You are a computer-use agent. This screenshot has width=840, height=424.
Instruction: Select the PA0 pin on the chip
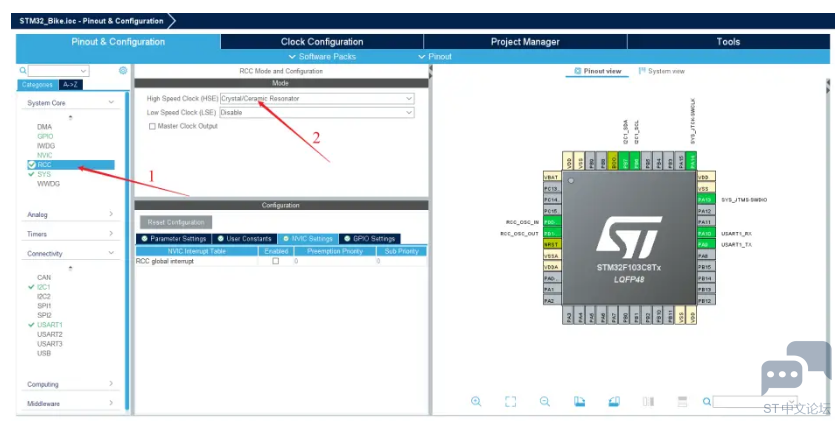pos(552,278)
